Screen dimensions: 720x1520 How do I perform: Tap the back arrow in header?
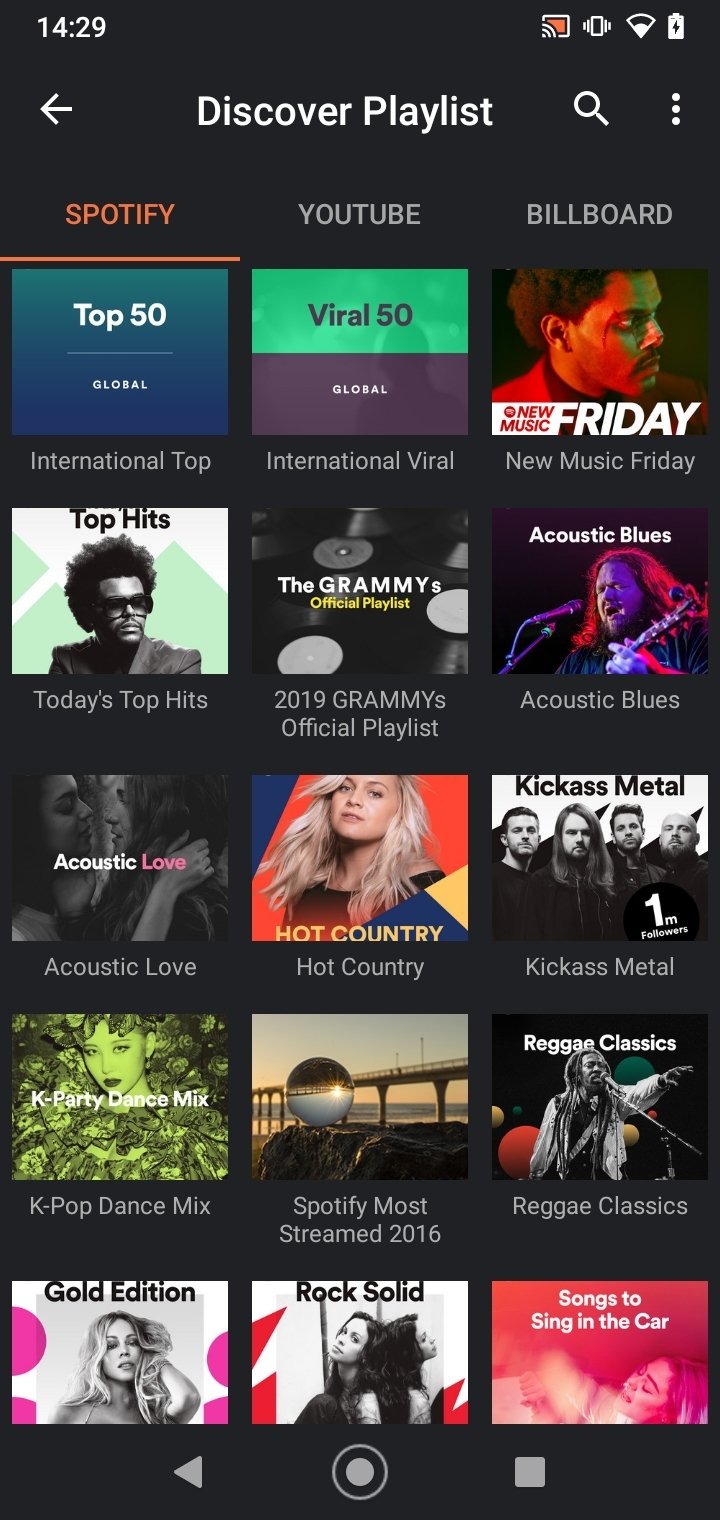(x=57, y=109)
